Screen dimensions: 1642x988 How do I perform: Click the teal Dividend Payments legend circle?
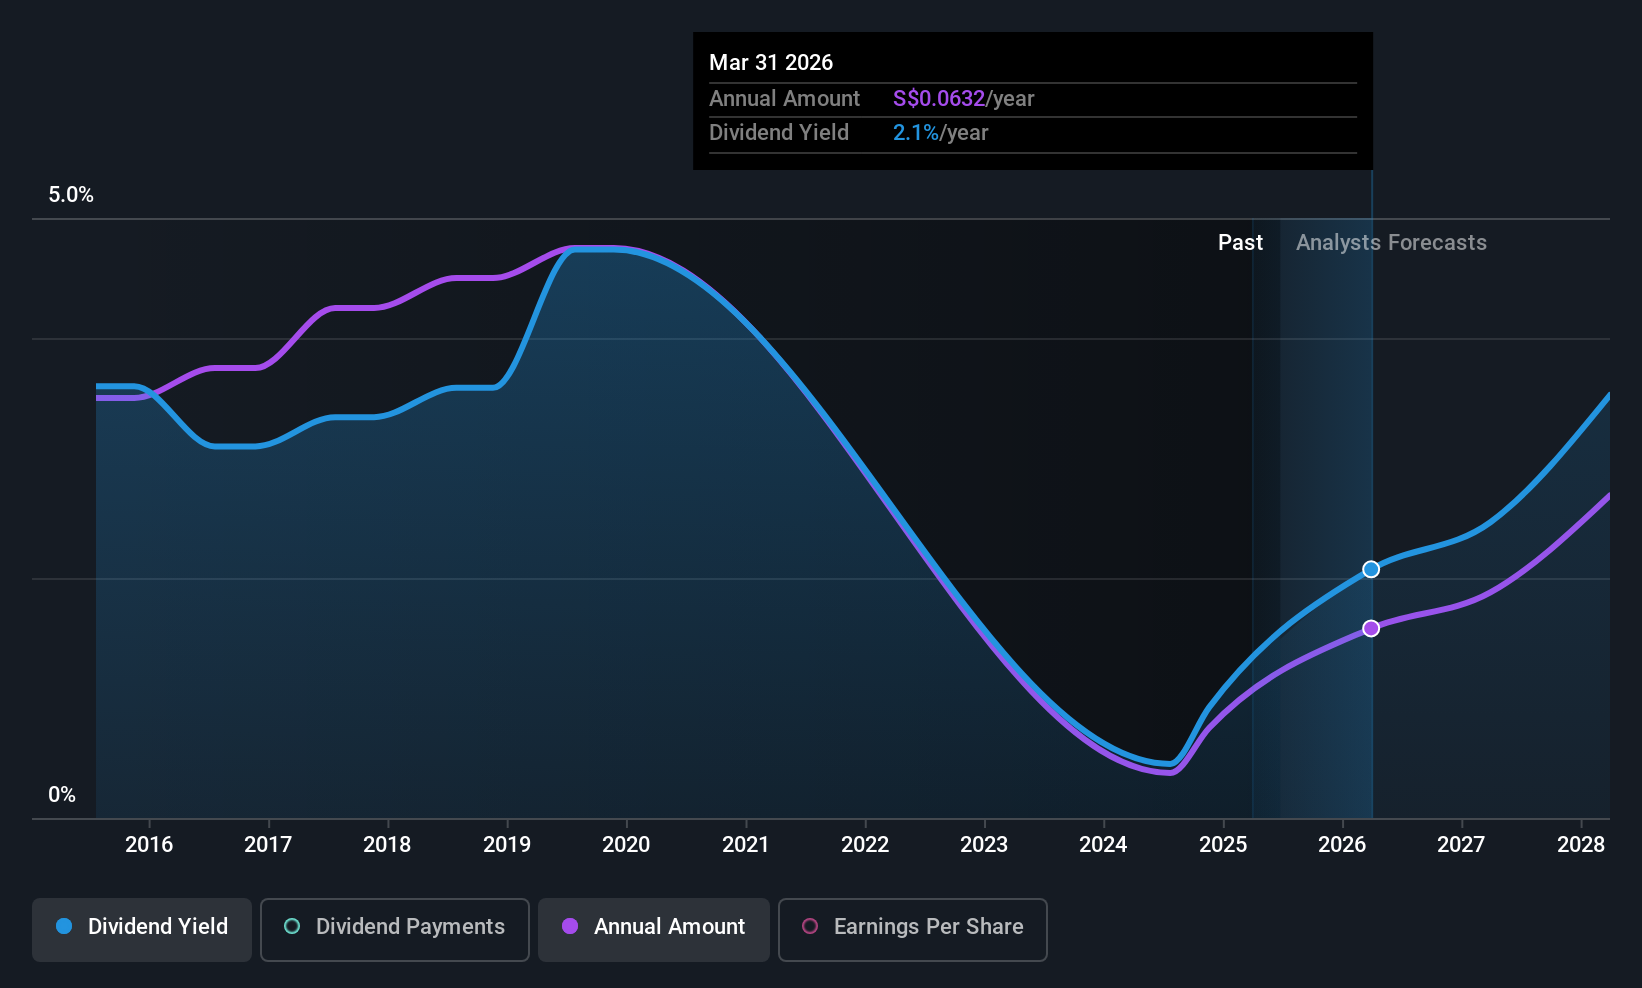[292, 927]
